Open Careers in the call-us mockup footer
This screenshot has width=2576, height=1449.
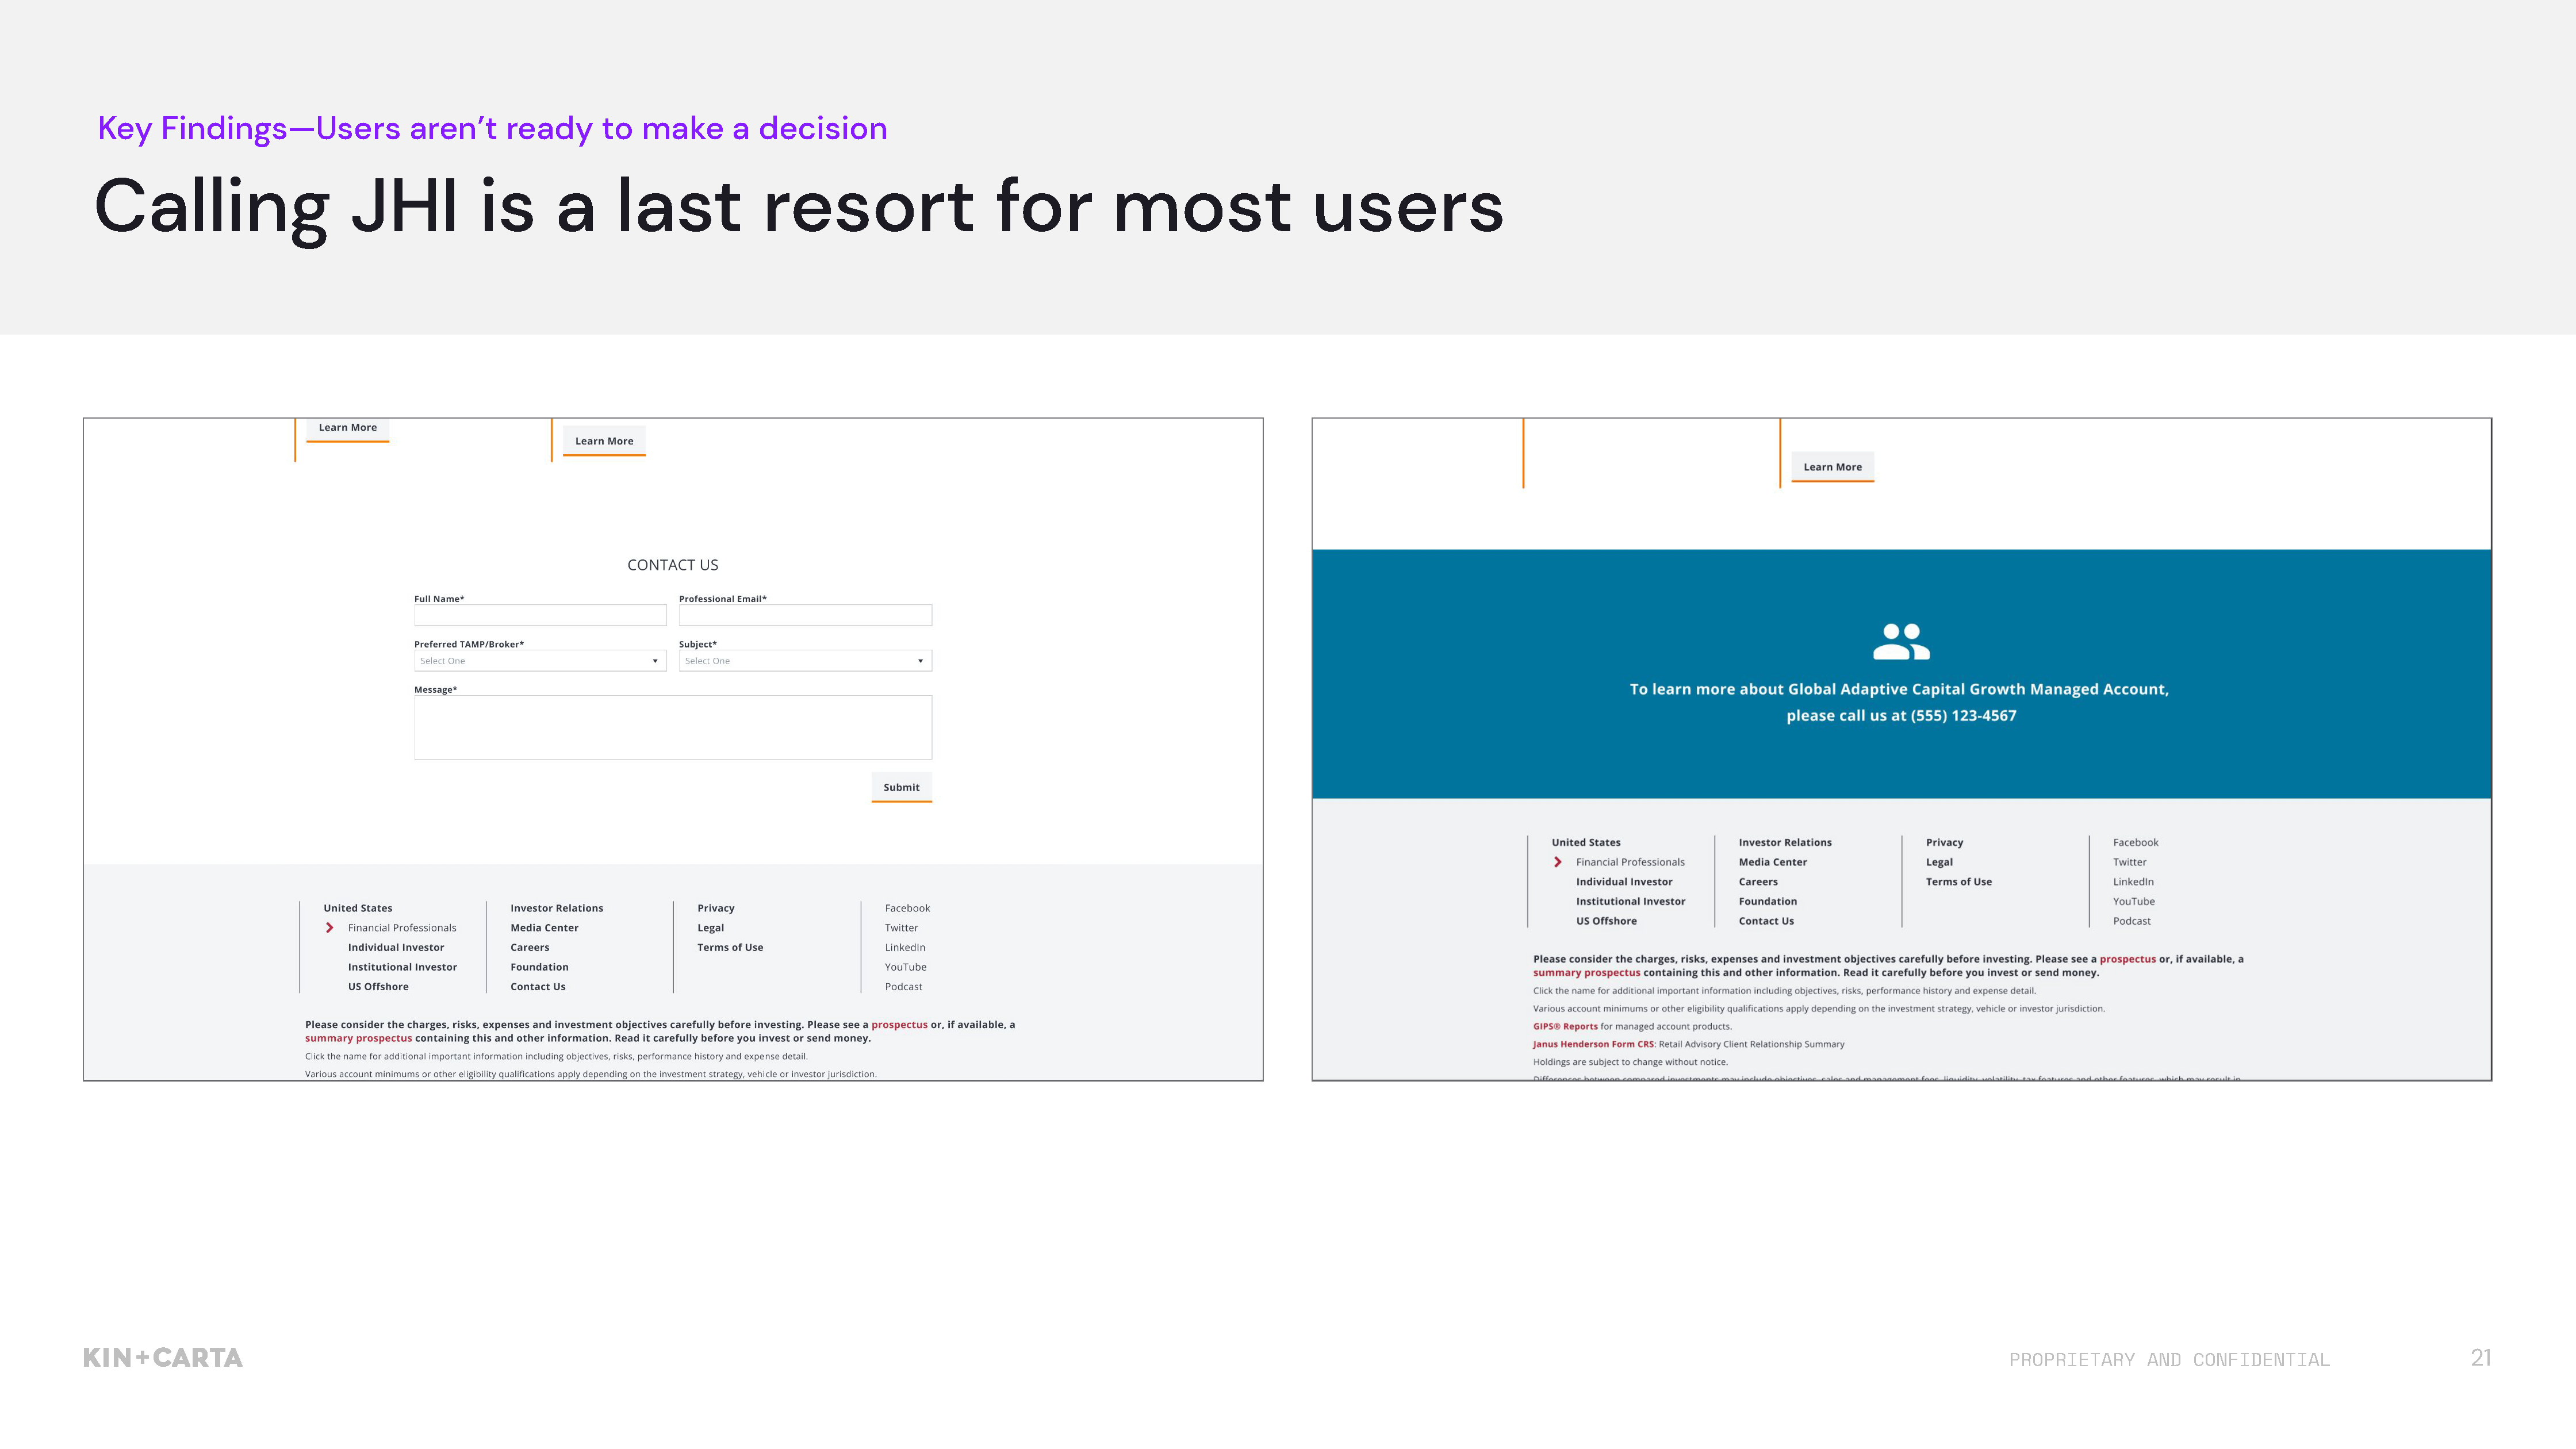point(1758,881)
